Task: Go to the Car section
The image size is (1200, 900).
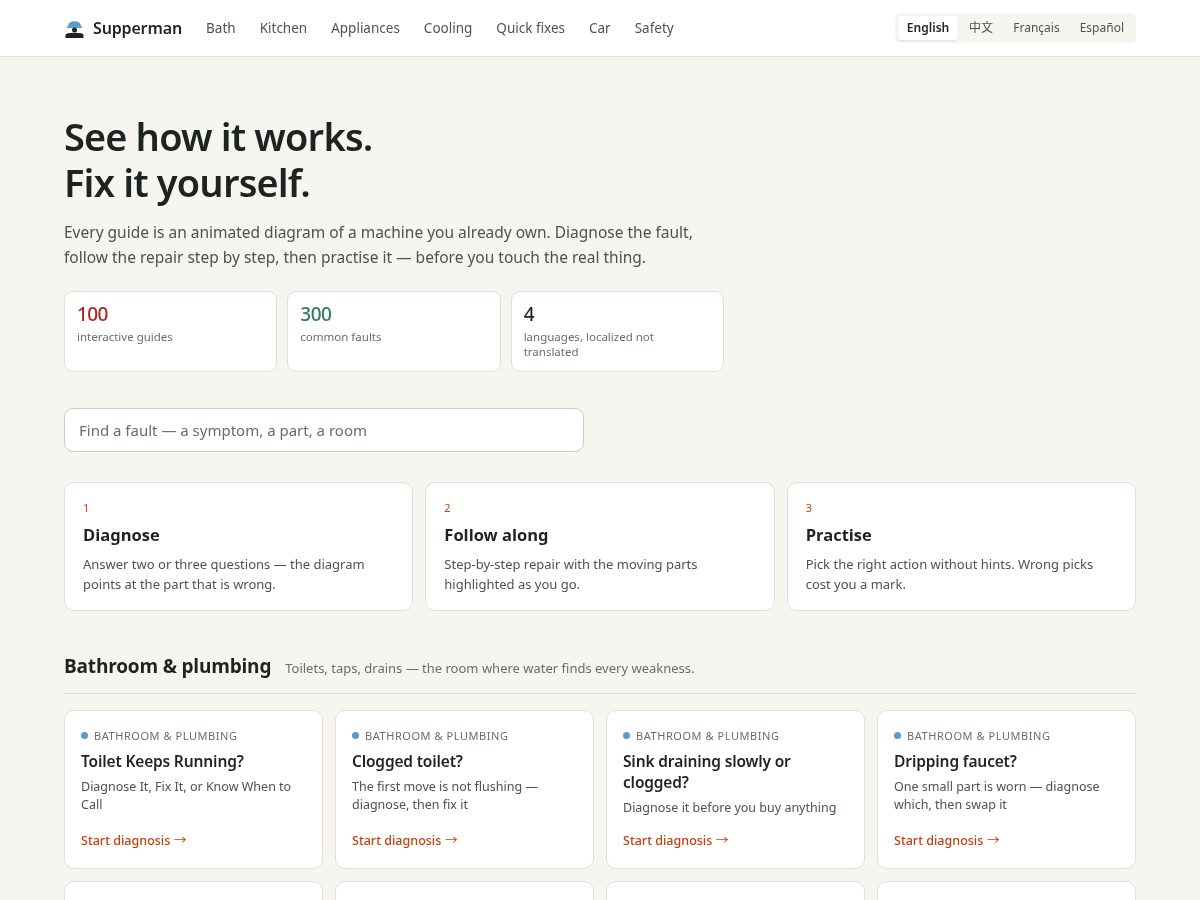Action: coord(600,28)
